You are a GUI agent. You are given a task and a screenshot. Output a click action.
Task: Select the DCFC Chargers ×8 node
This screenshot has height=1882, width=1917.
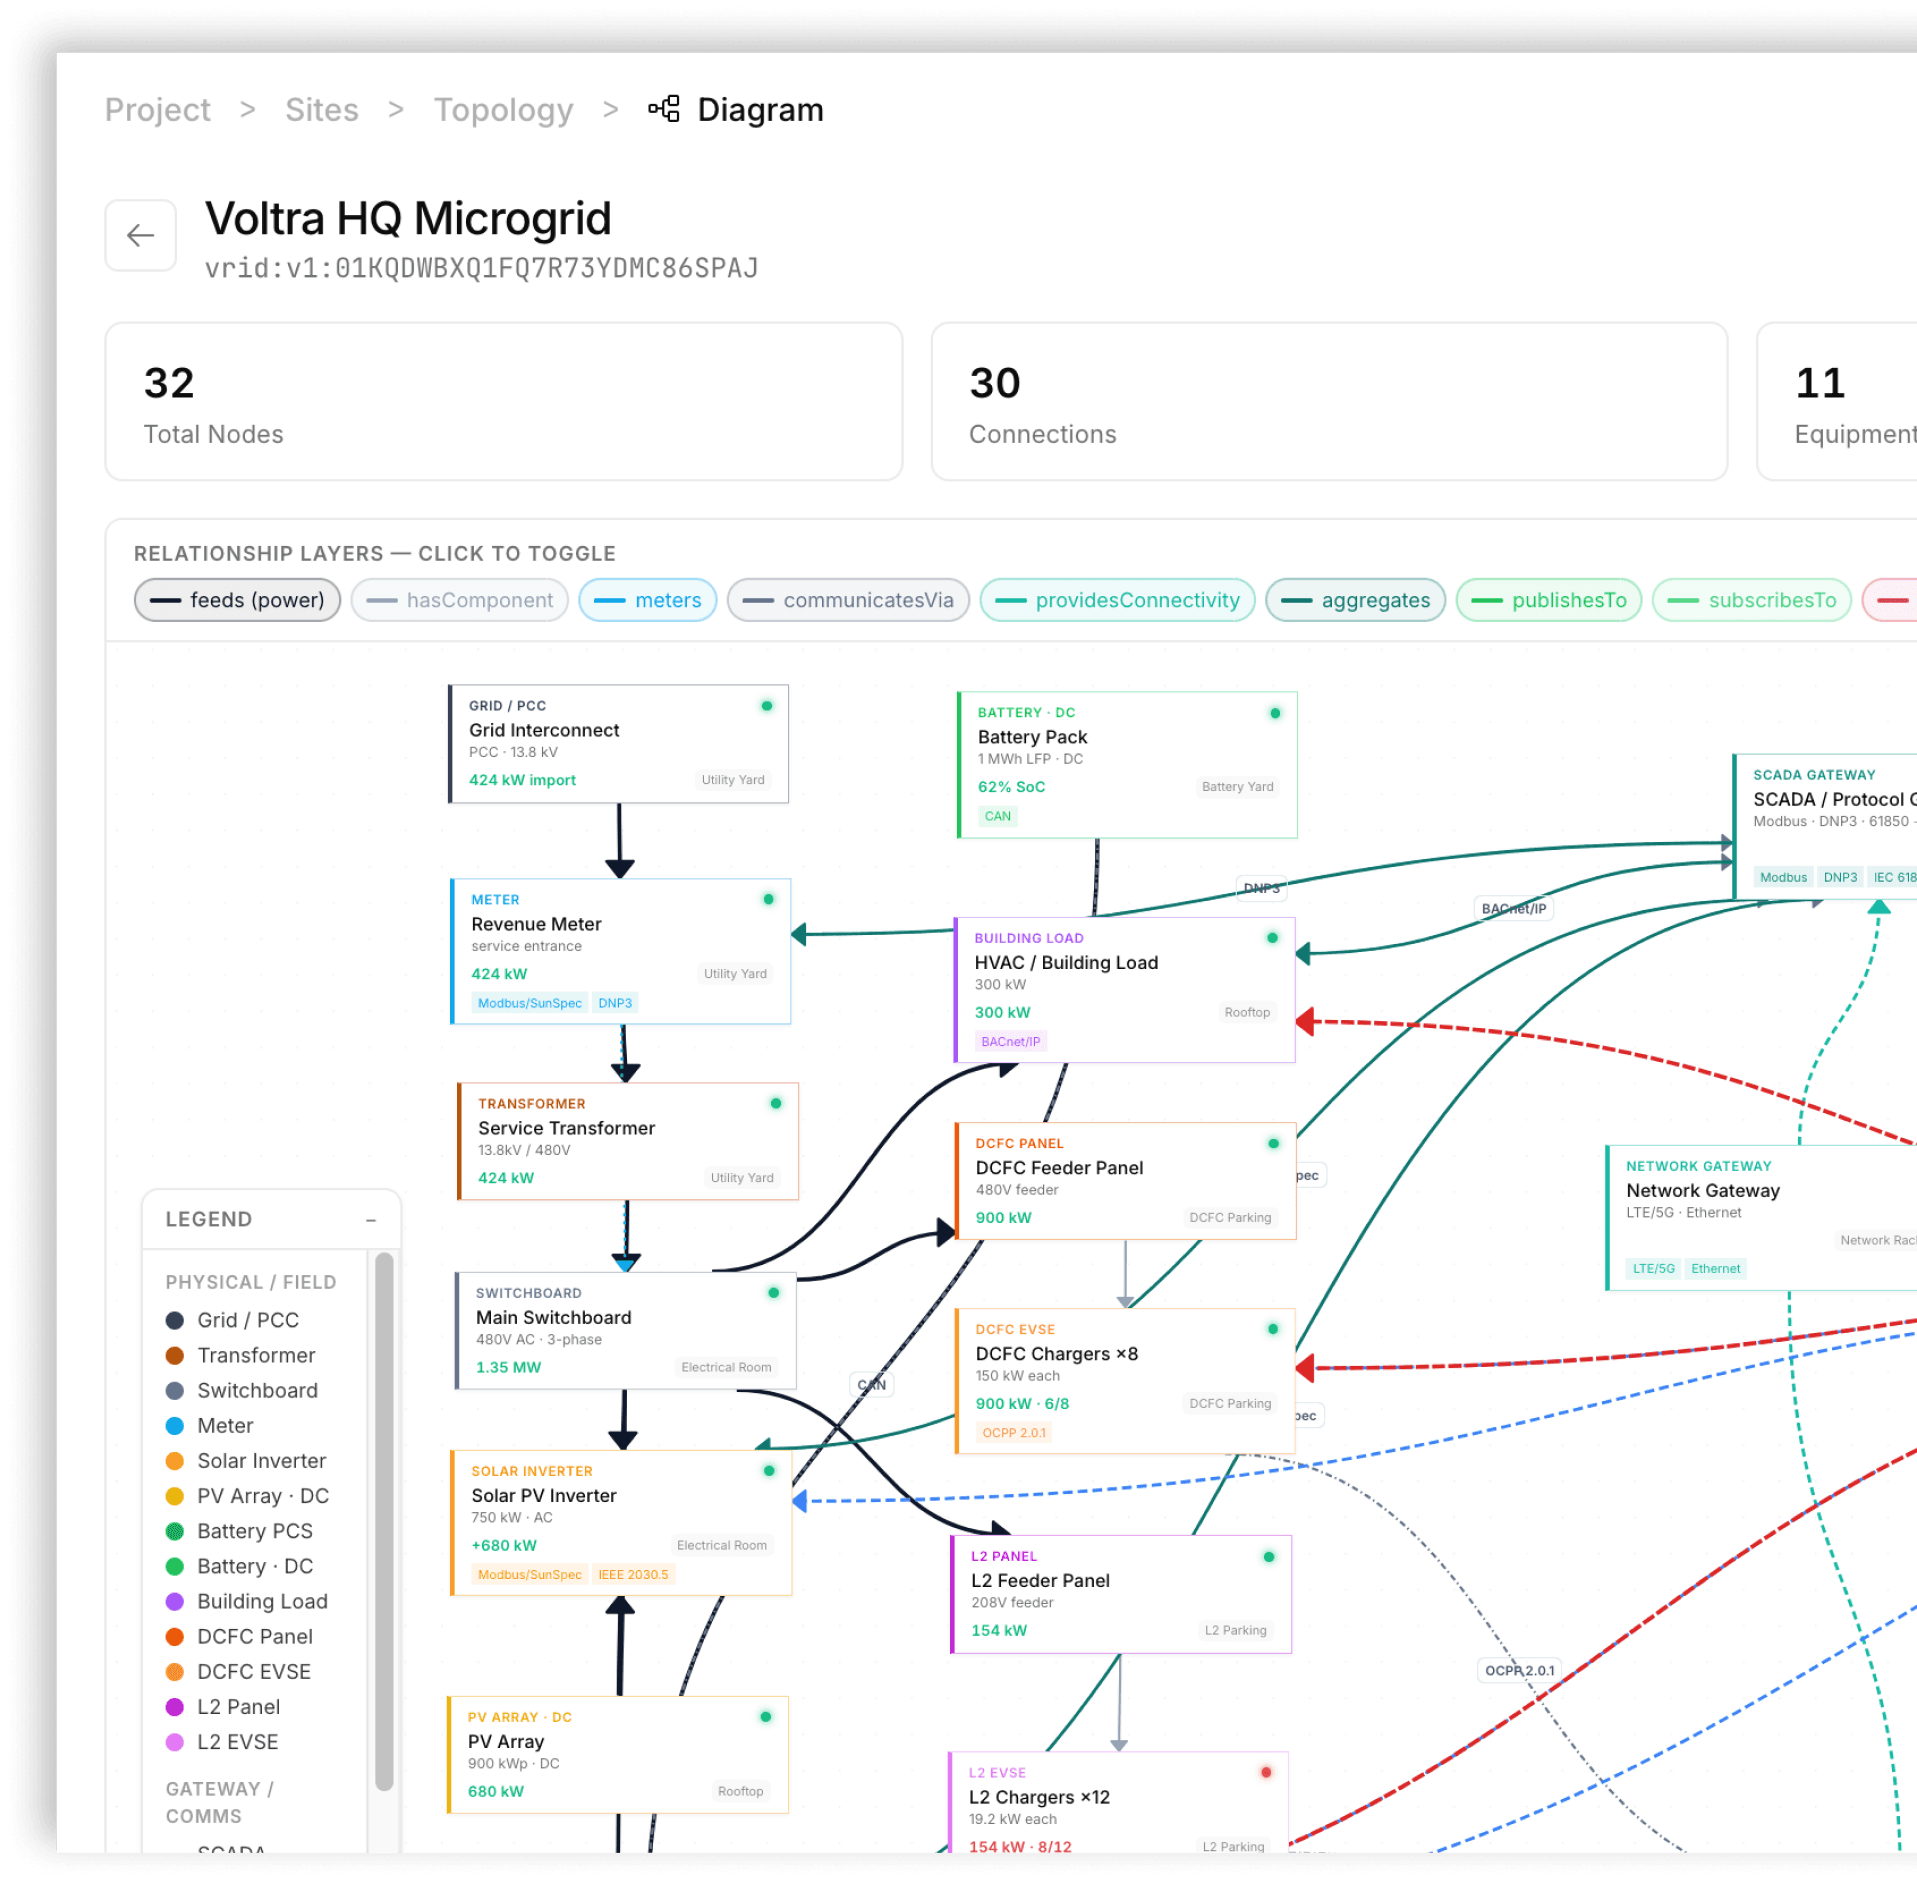coord(1126,1381)
